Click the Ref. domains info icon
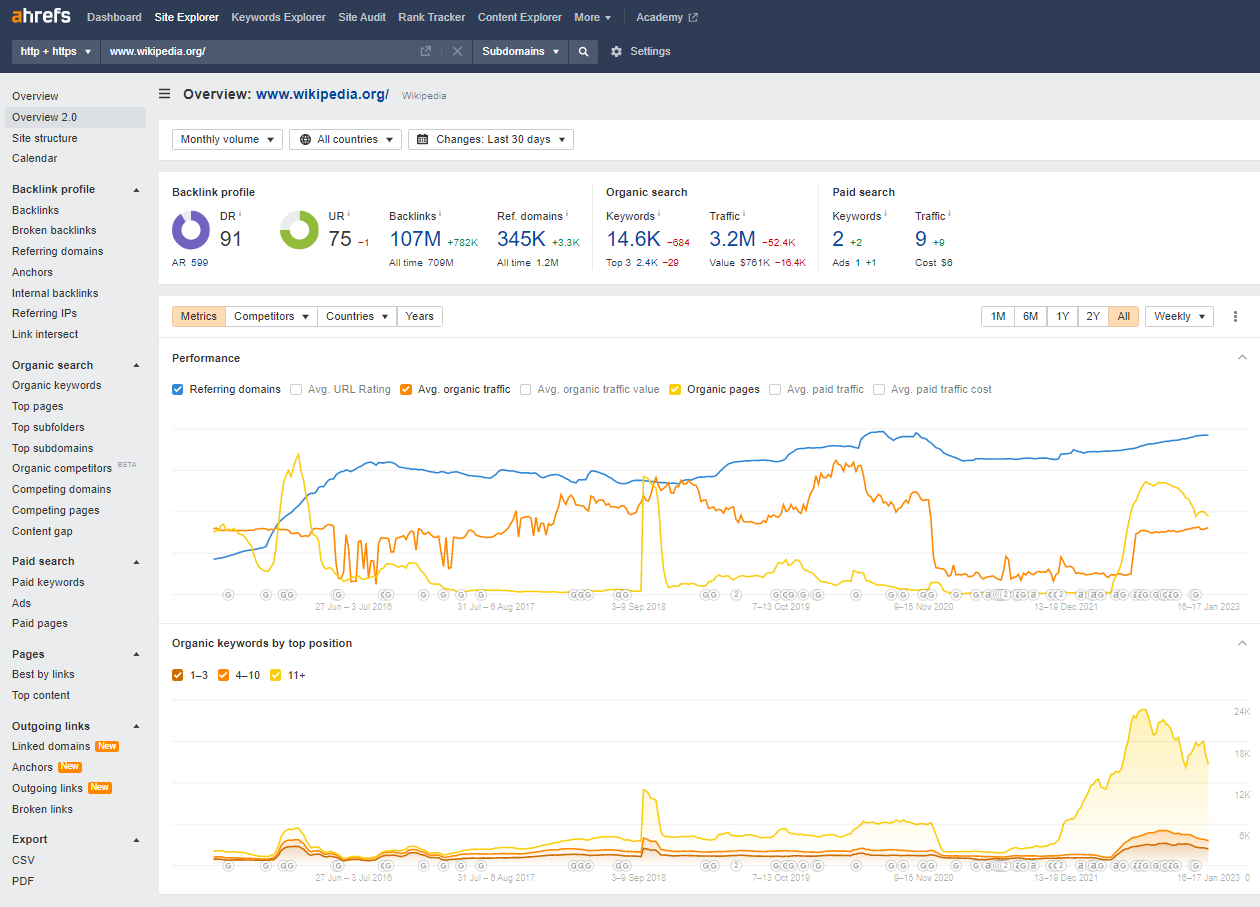The width and height of the screenshot is (1260, 907). [x=567, y=214]
